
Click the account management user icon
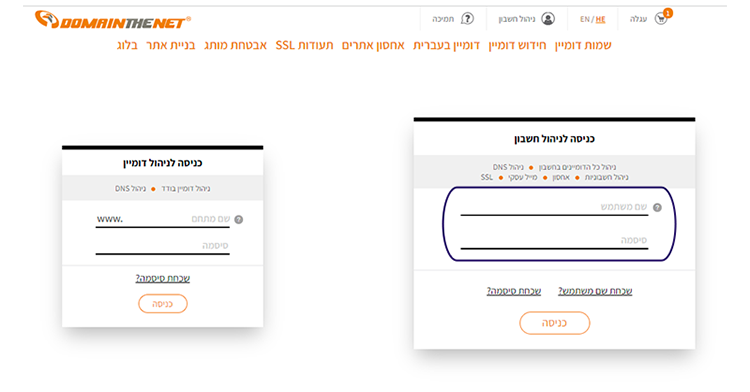pos(548,19)
